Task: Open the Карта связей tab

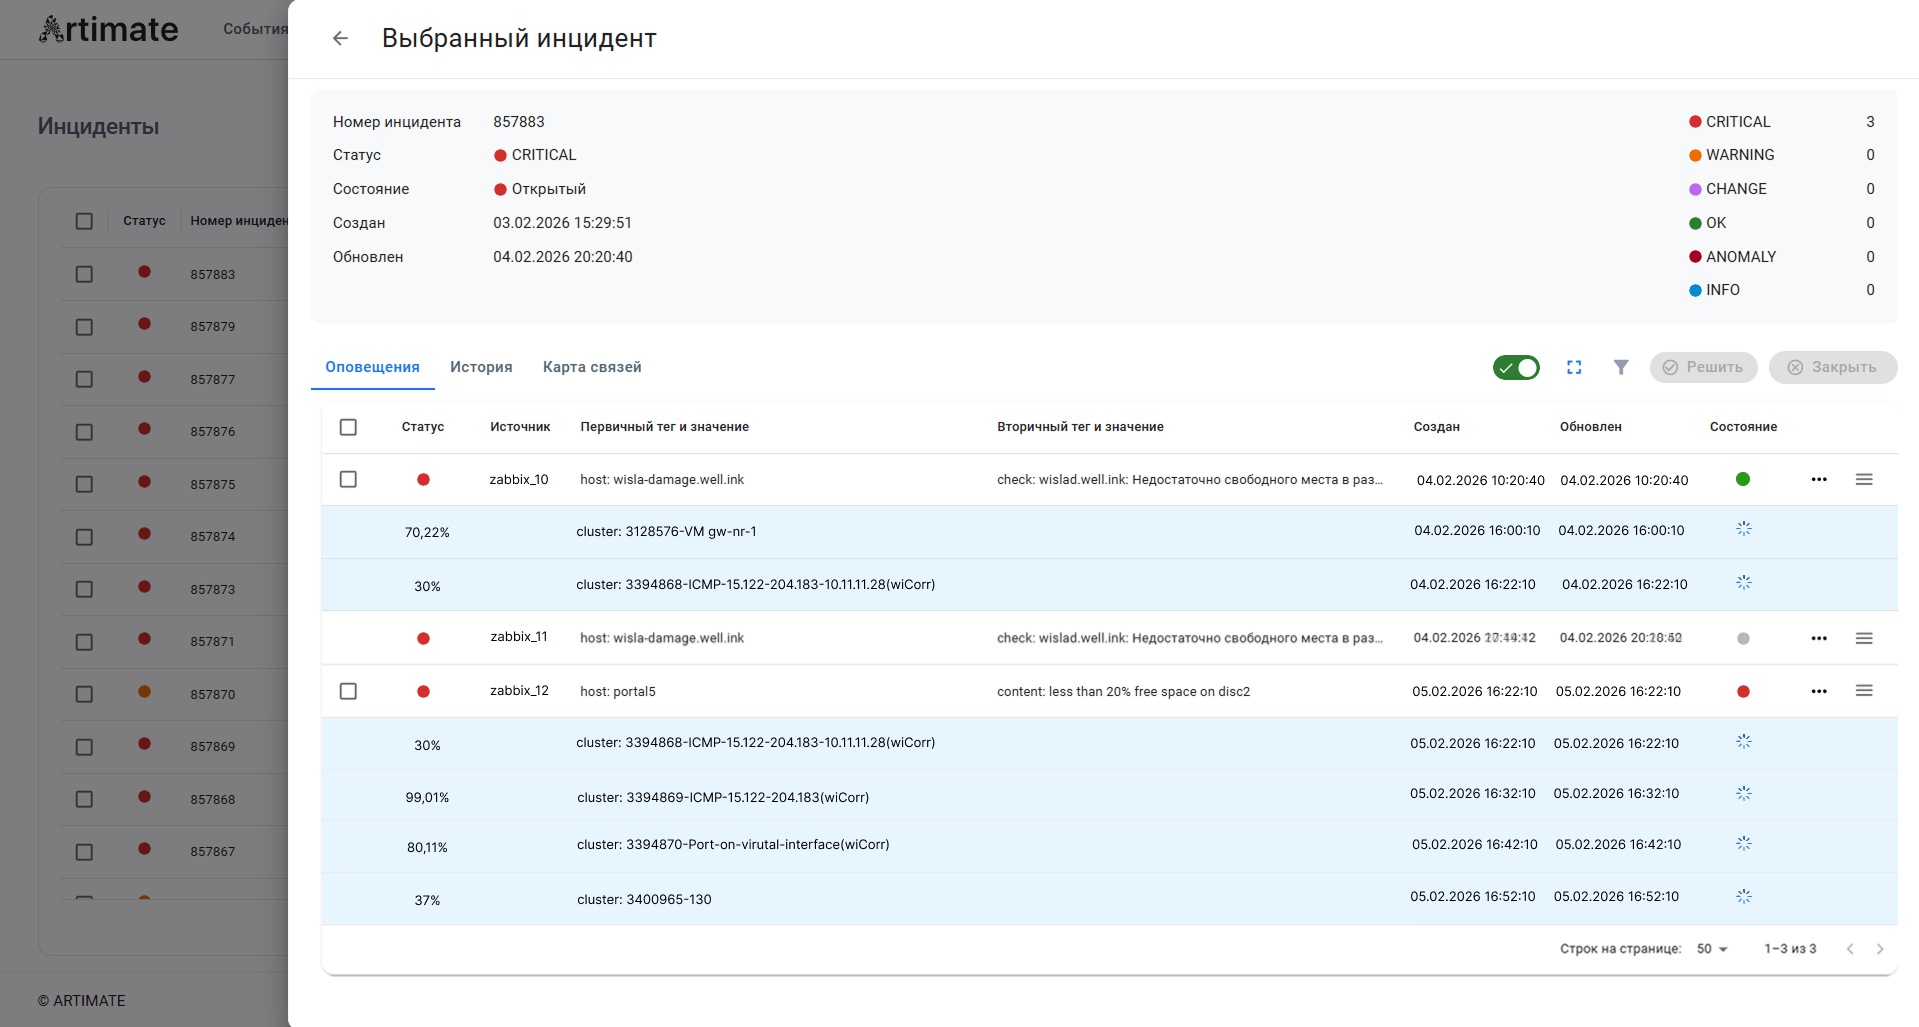Action: tap(592, 367)
